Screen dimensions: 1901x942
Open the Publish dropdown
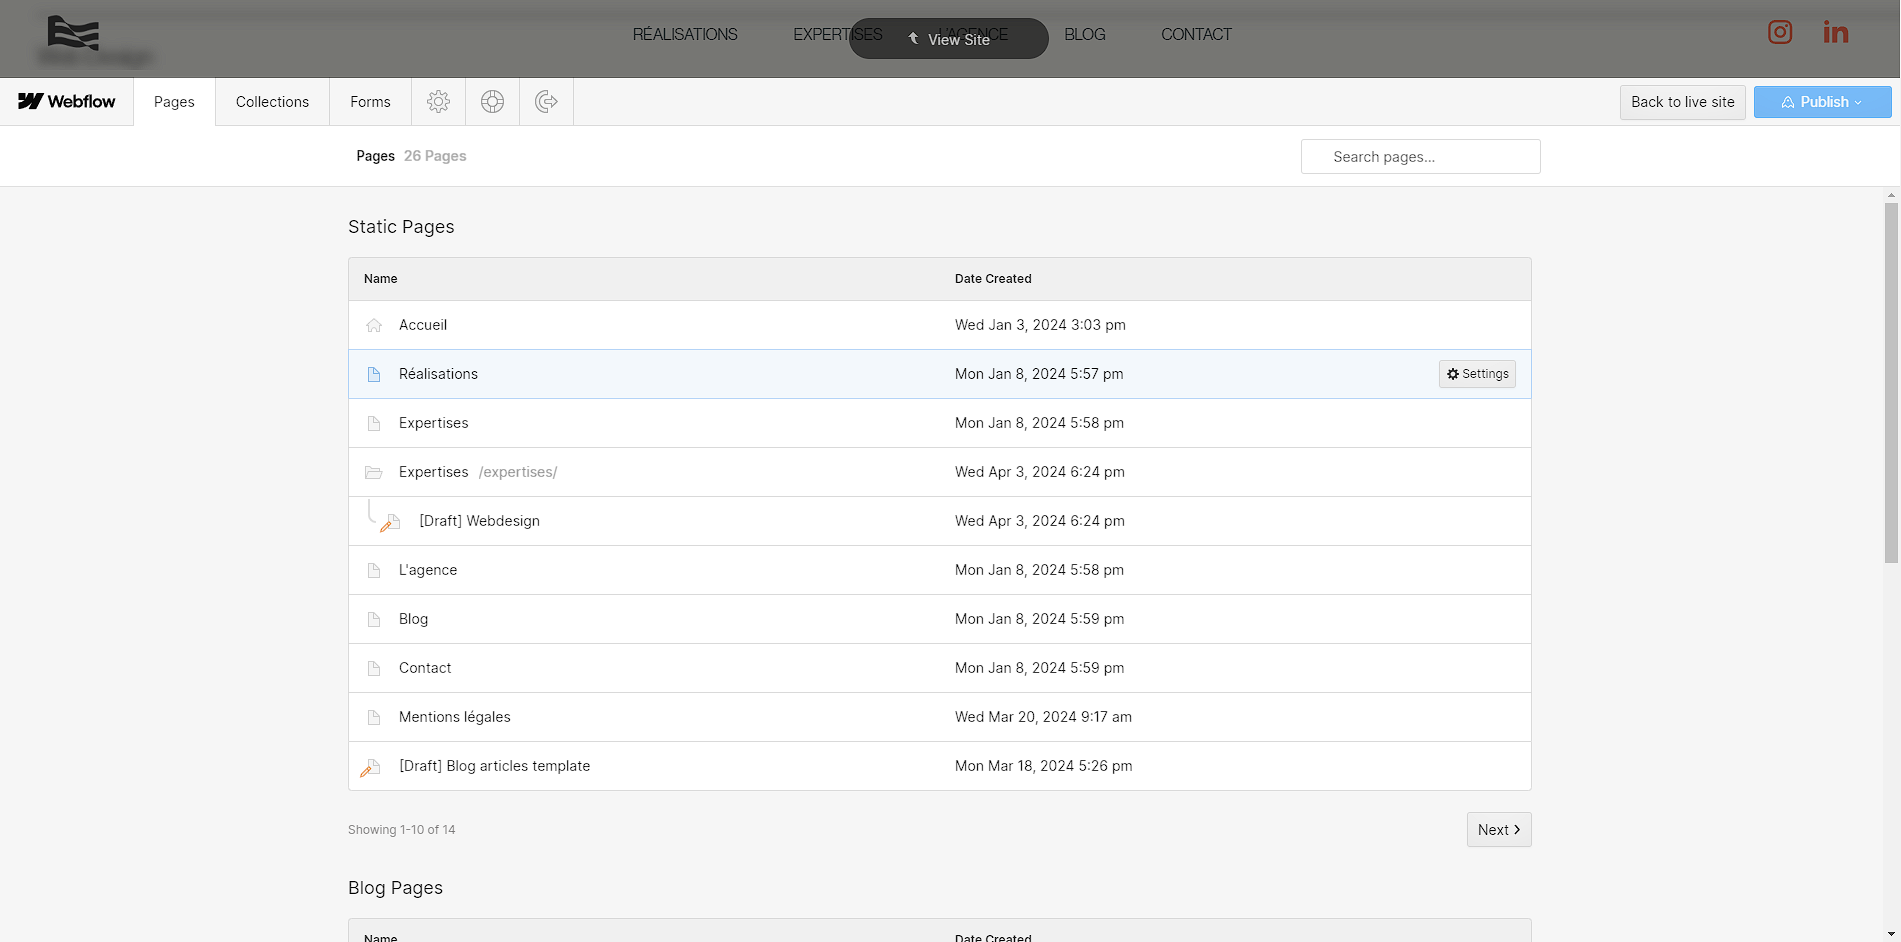point(1822,102)
